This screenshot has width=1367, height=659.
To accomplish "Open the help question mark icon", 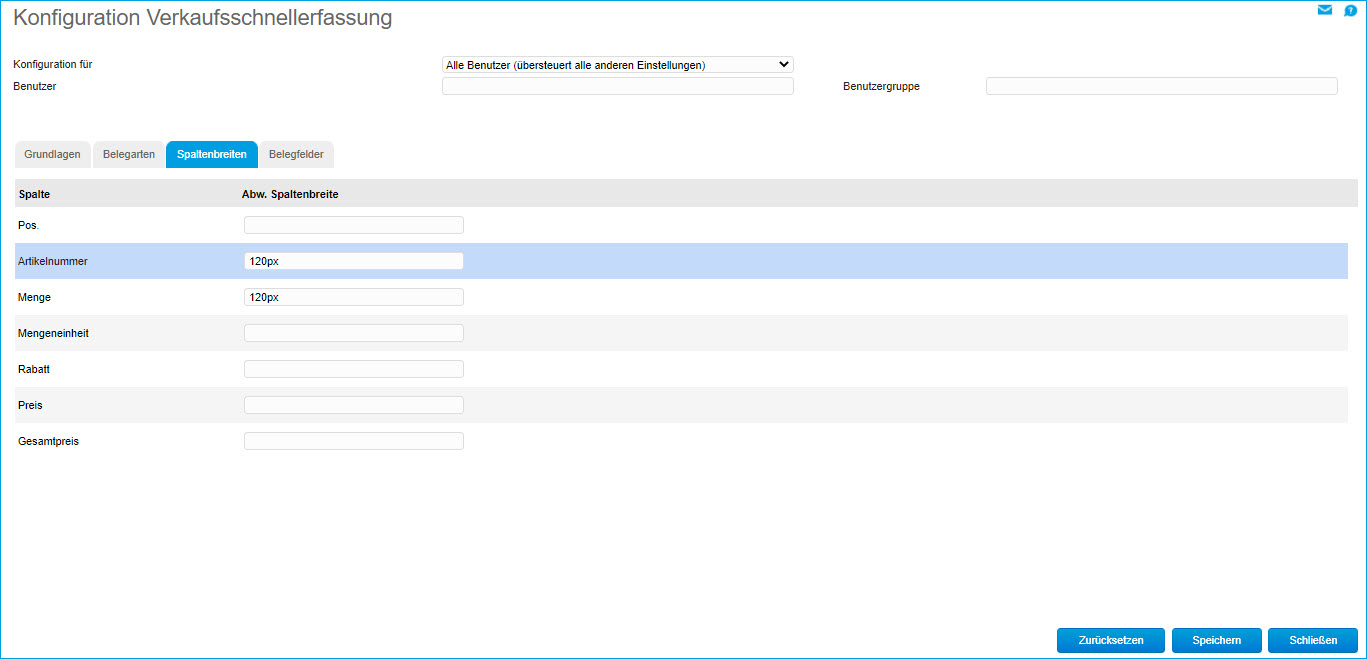I will pyautogui.click(x=1350, y=11).
